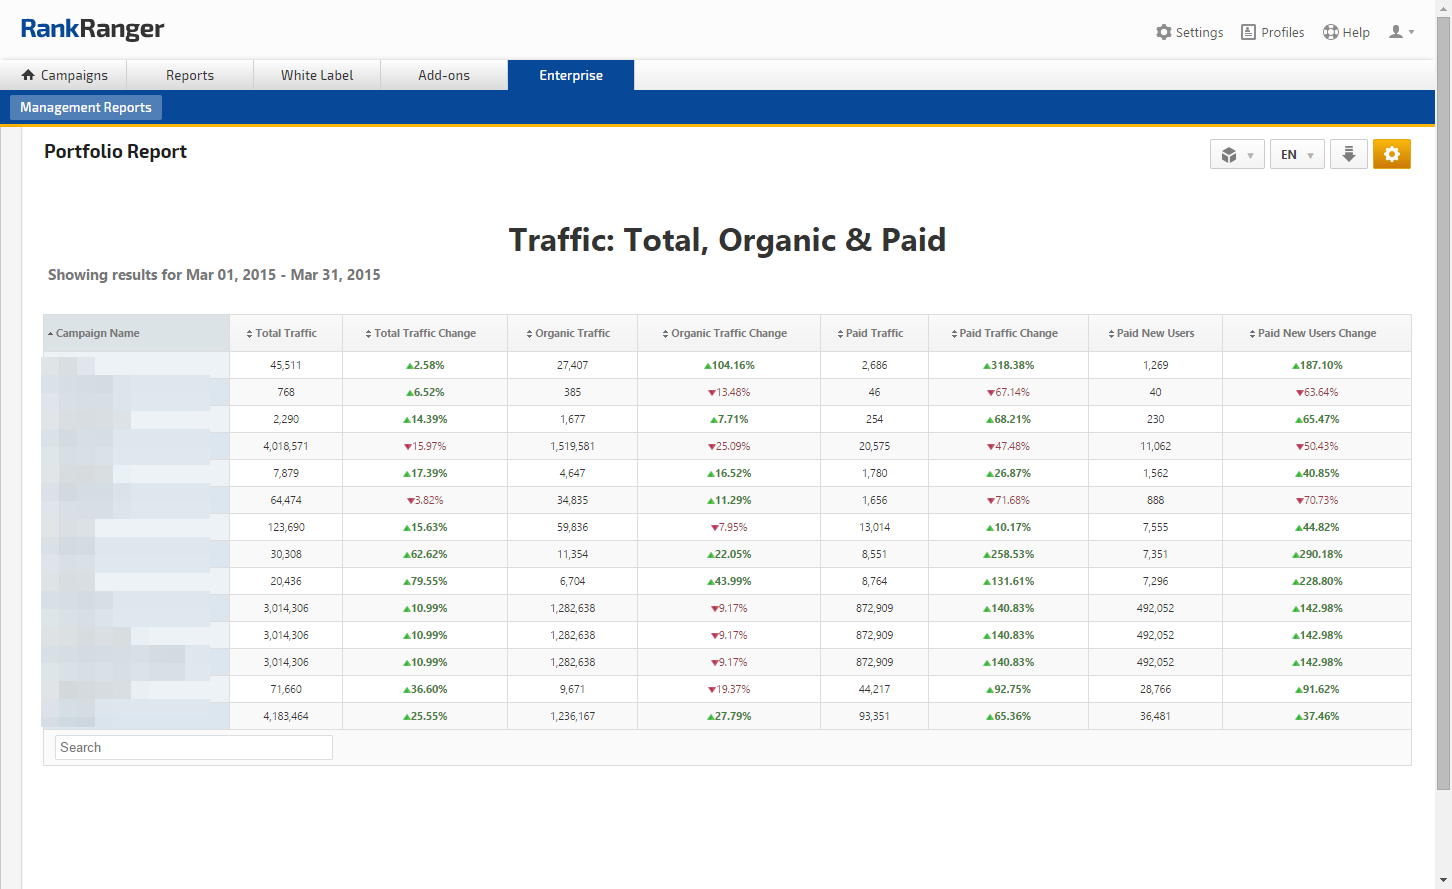Sort by Organic Traffic Change column

728,333
